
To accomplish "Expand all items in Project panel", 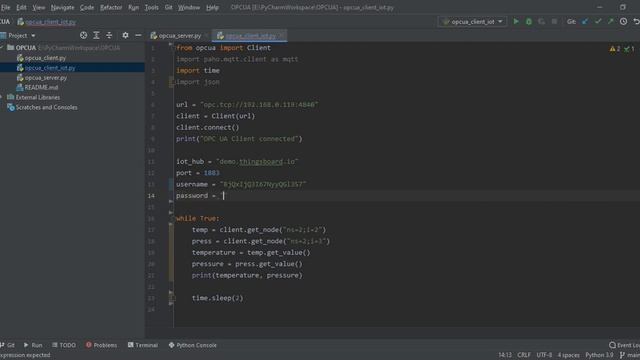I will pyautogui.click(x=96, y=36).
